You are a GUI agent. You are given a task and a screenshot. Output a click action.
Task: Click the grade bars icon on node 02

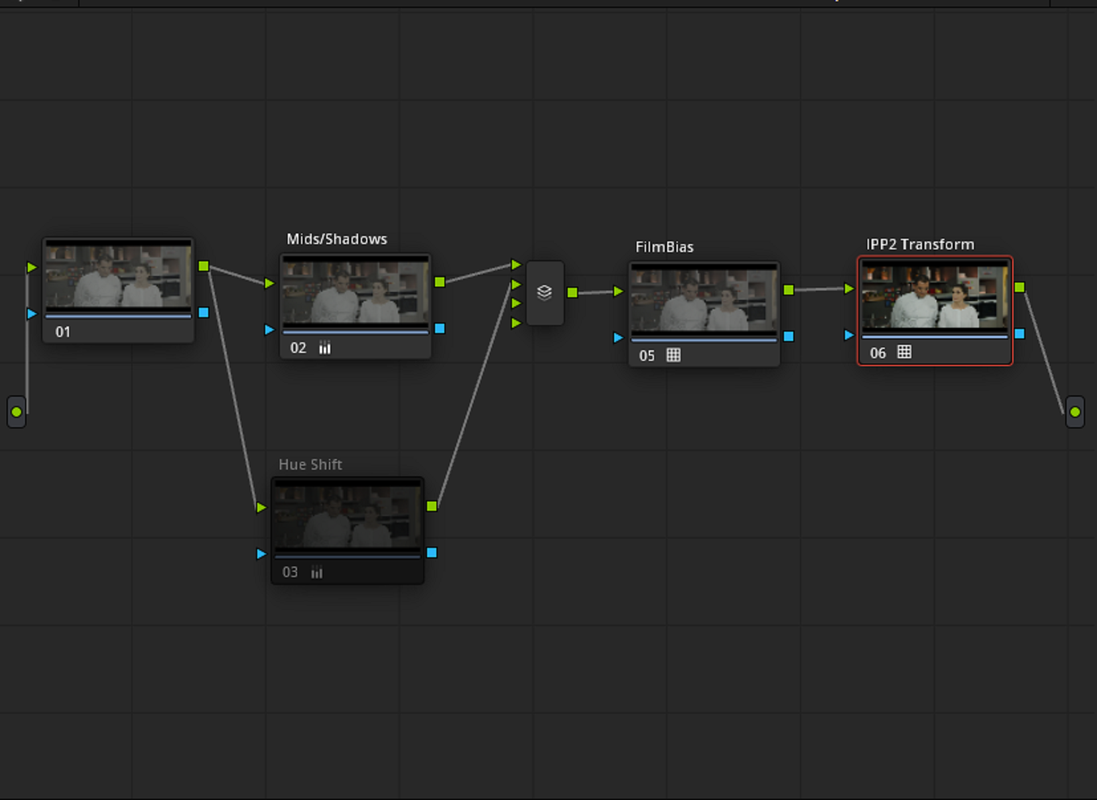(x=325, y=348)
